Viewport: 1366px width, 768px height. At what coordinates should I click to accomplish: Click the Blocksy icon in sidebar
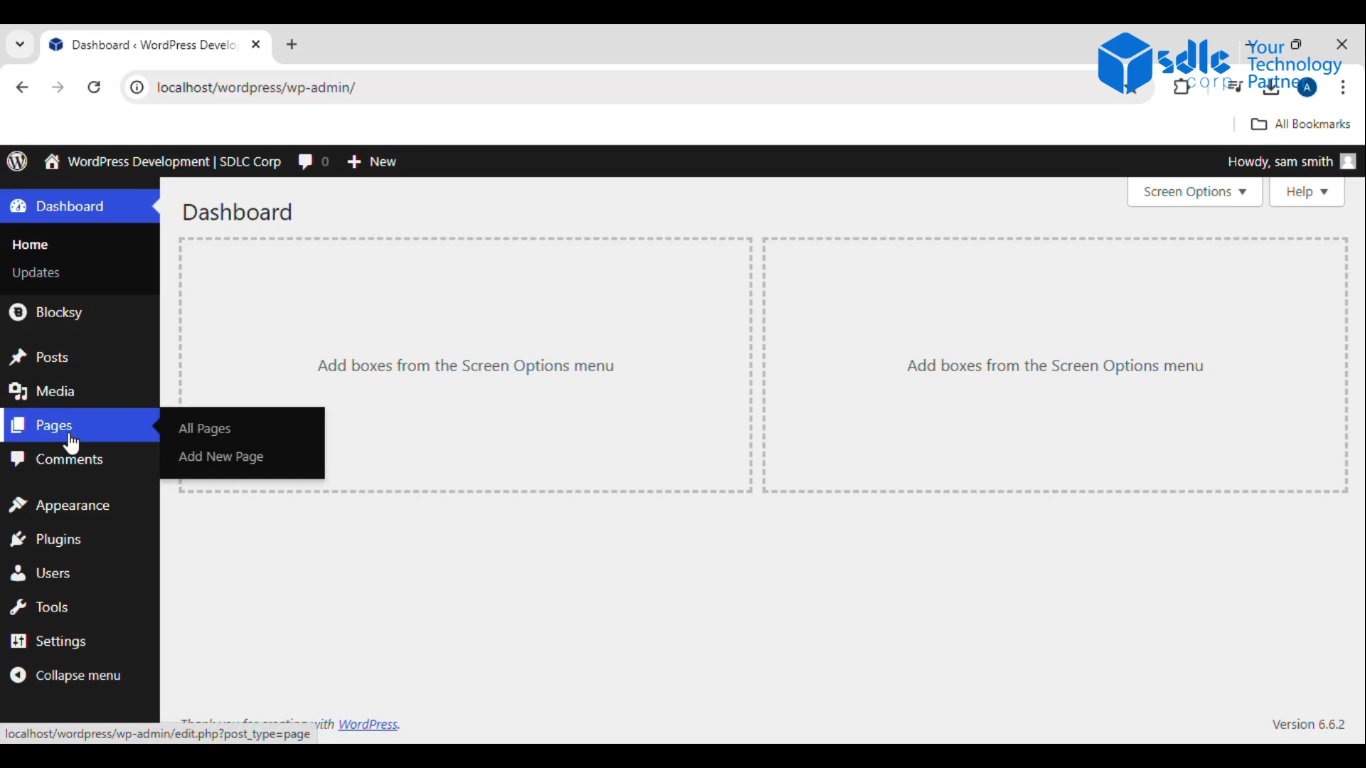coord(18,312)
